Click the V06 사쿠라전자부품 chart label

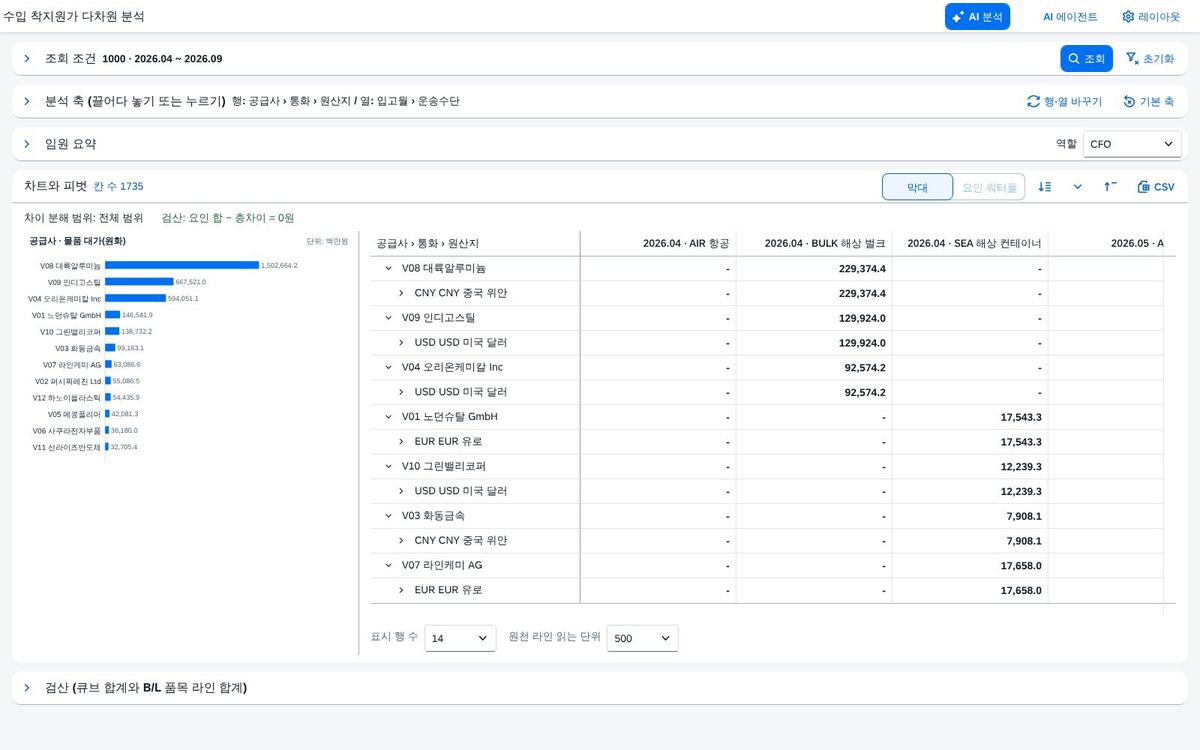pos(67,430)
